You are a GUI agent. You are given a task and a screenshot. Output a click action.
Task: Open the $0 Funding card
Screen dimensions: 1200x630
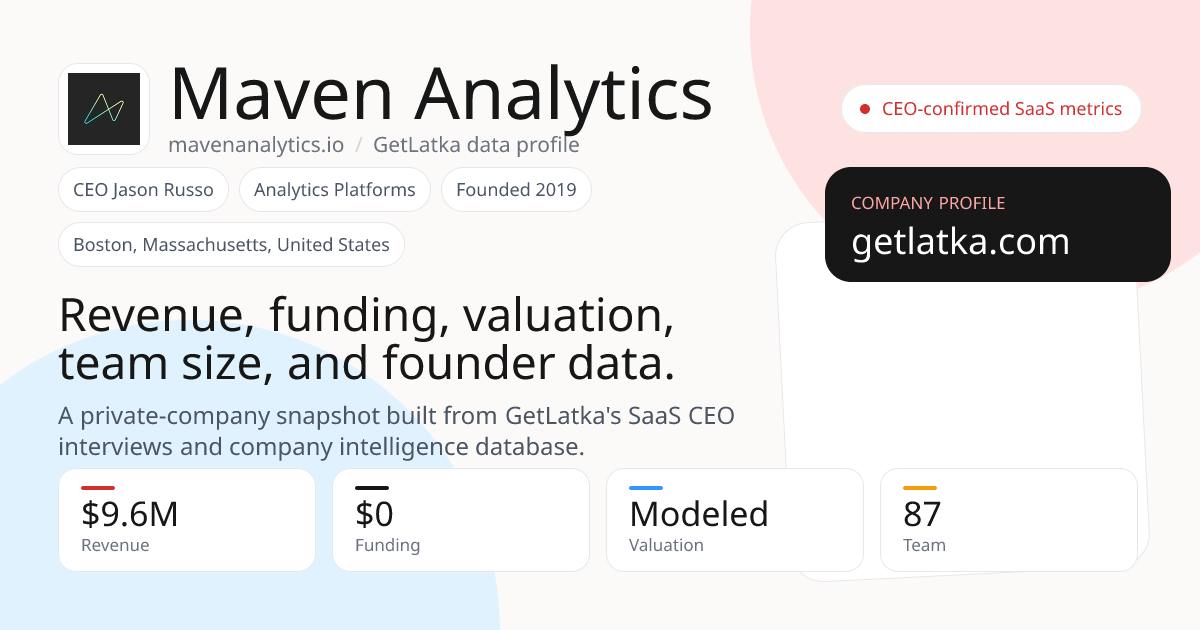click(461, 520)
